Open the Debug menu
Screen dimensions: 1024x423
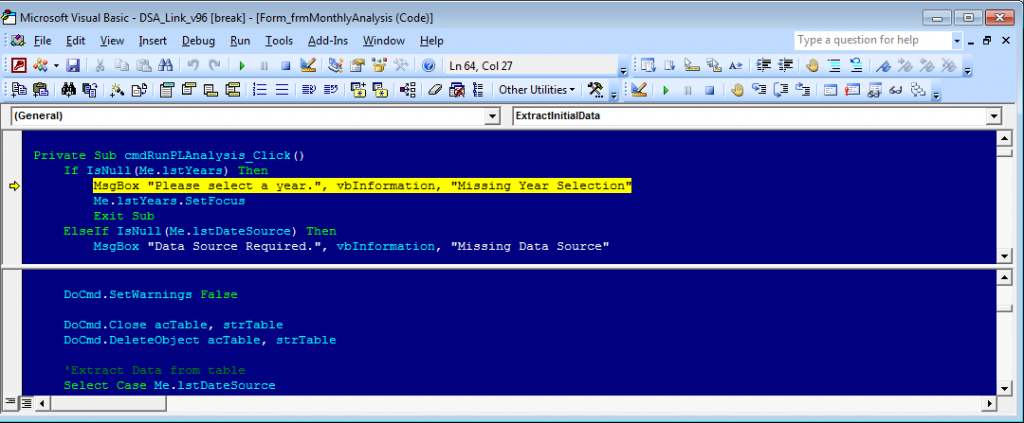click(x=198, y=40)
